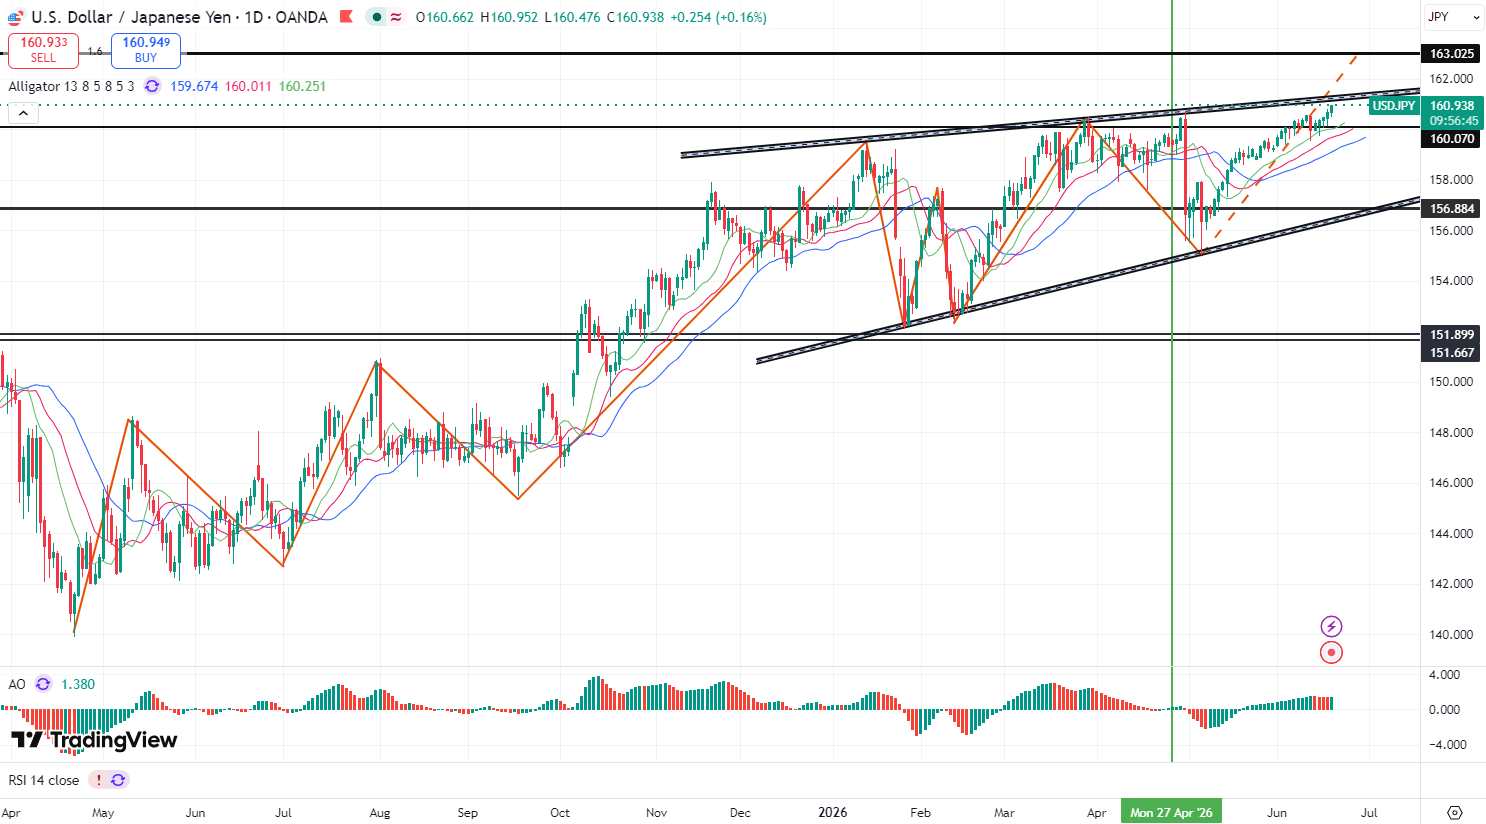Click the RSI 14 close legend label

pyautogui.click(x=44, y=780)
